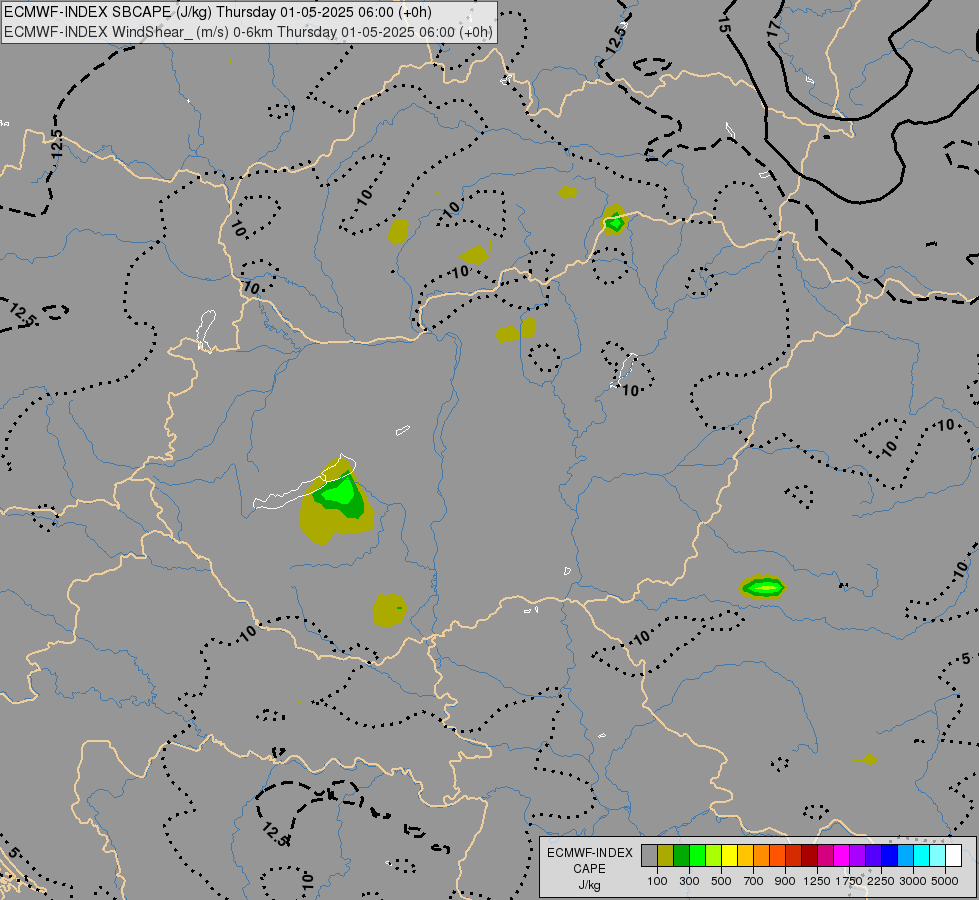Click the 15 wind shear contour label

click(x=724, y=25)
